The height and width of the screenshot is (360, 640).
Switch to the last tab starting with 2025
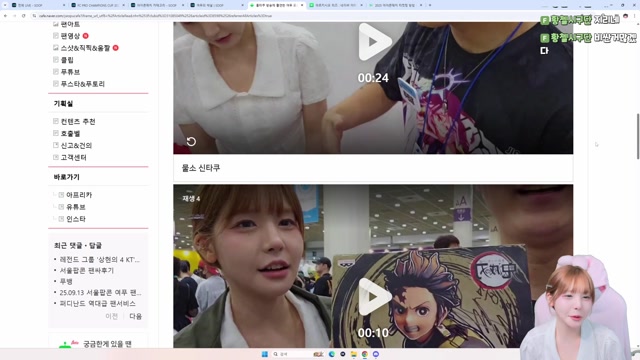395,5
